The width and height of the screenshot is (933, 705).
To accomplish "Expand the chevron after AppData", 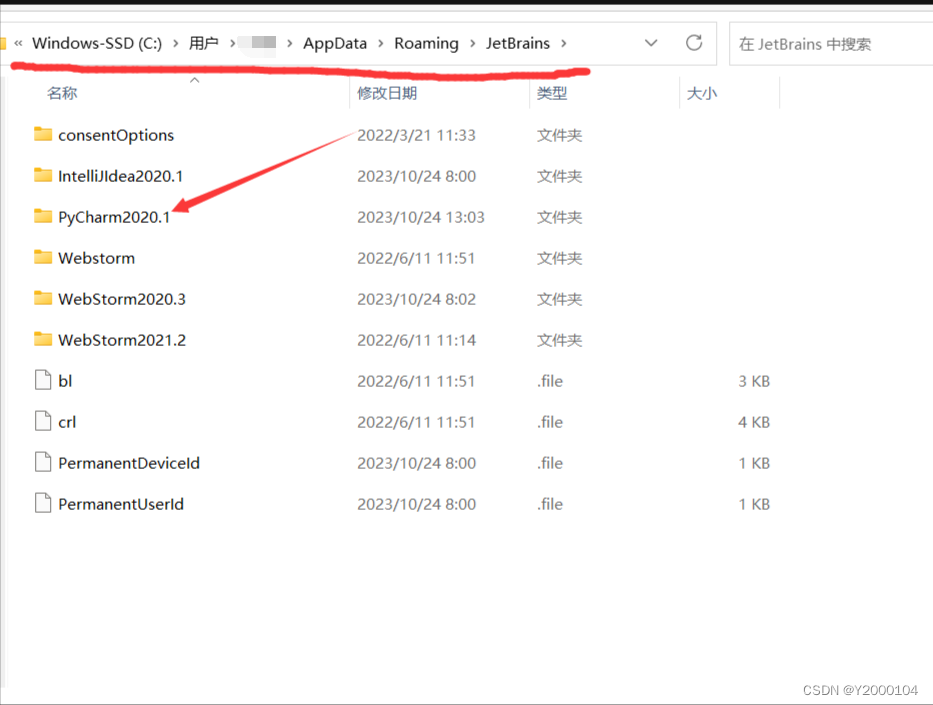I will (x=381, y=43).
